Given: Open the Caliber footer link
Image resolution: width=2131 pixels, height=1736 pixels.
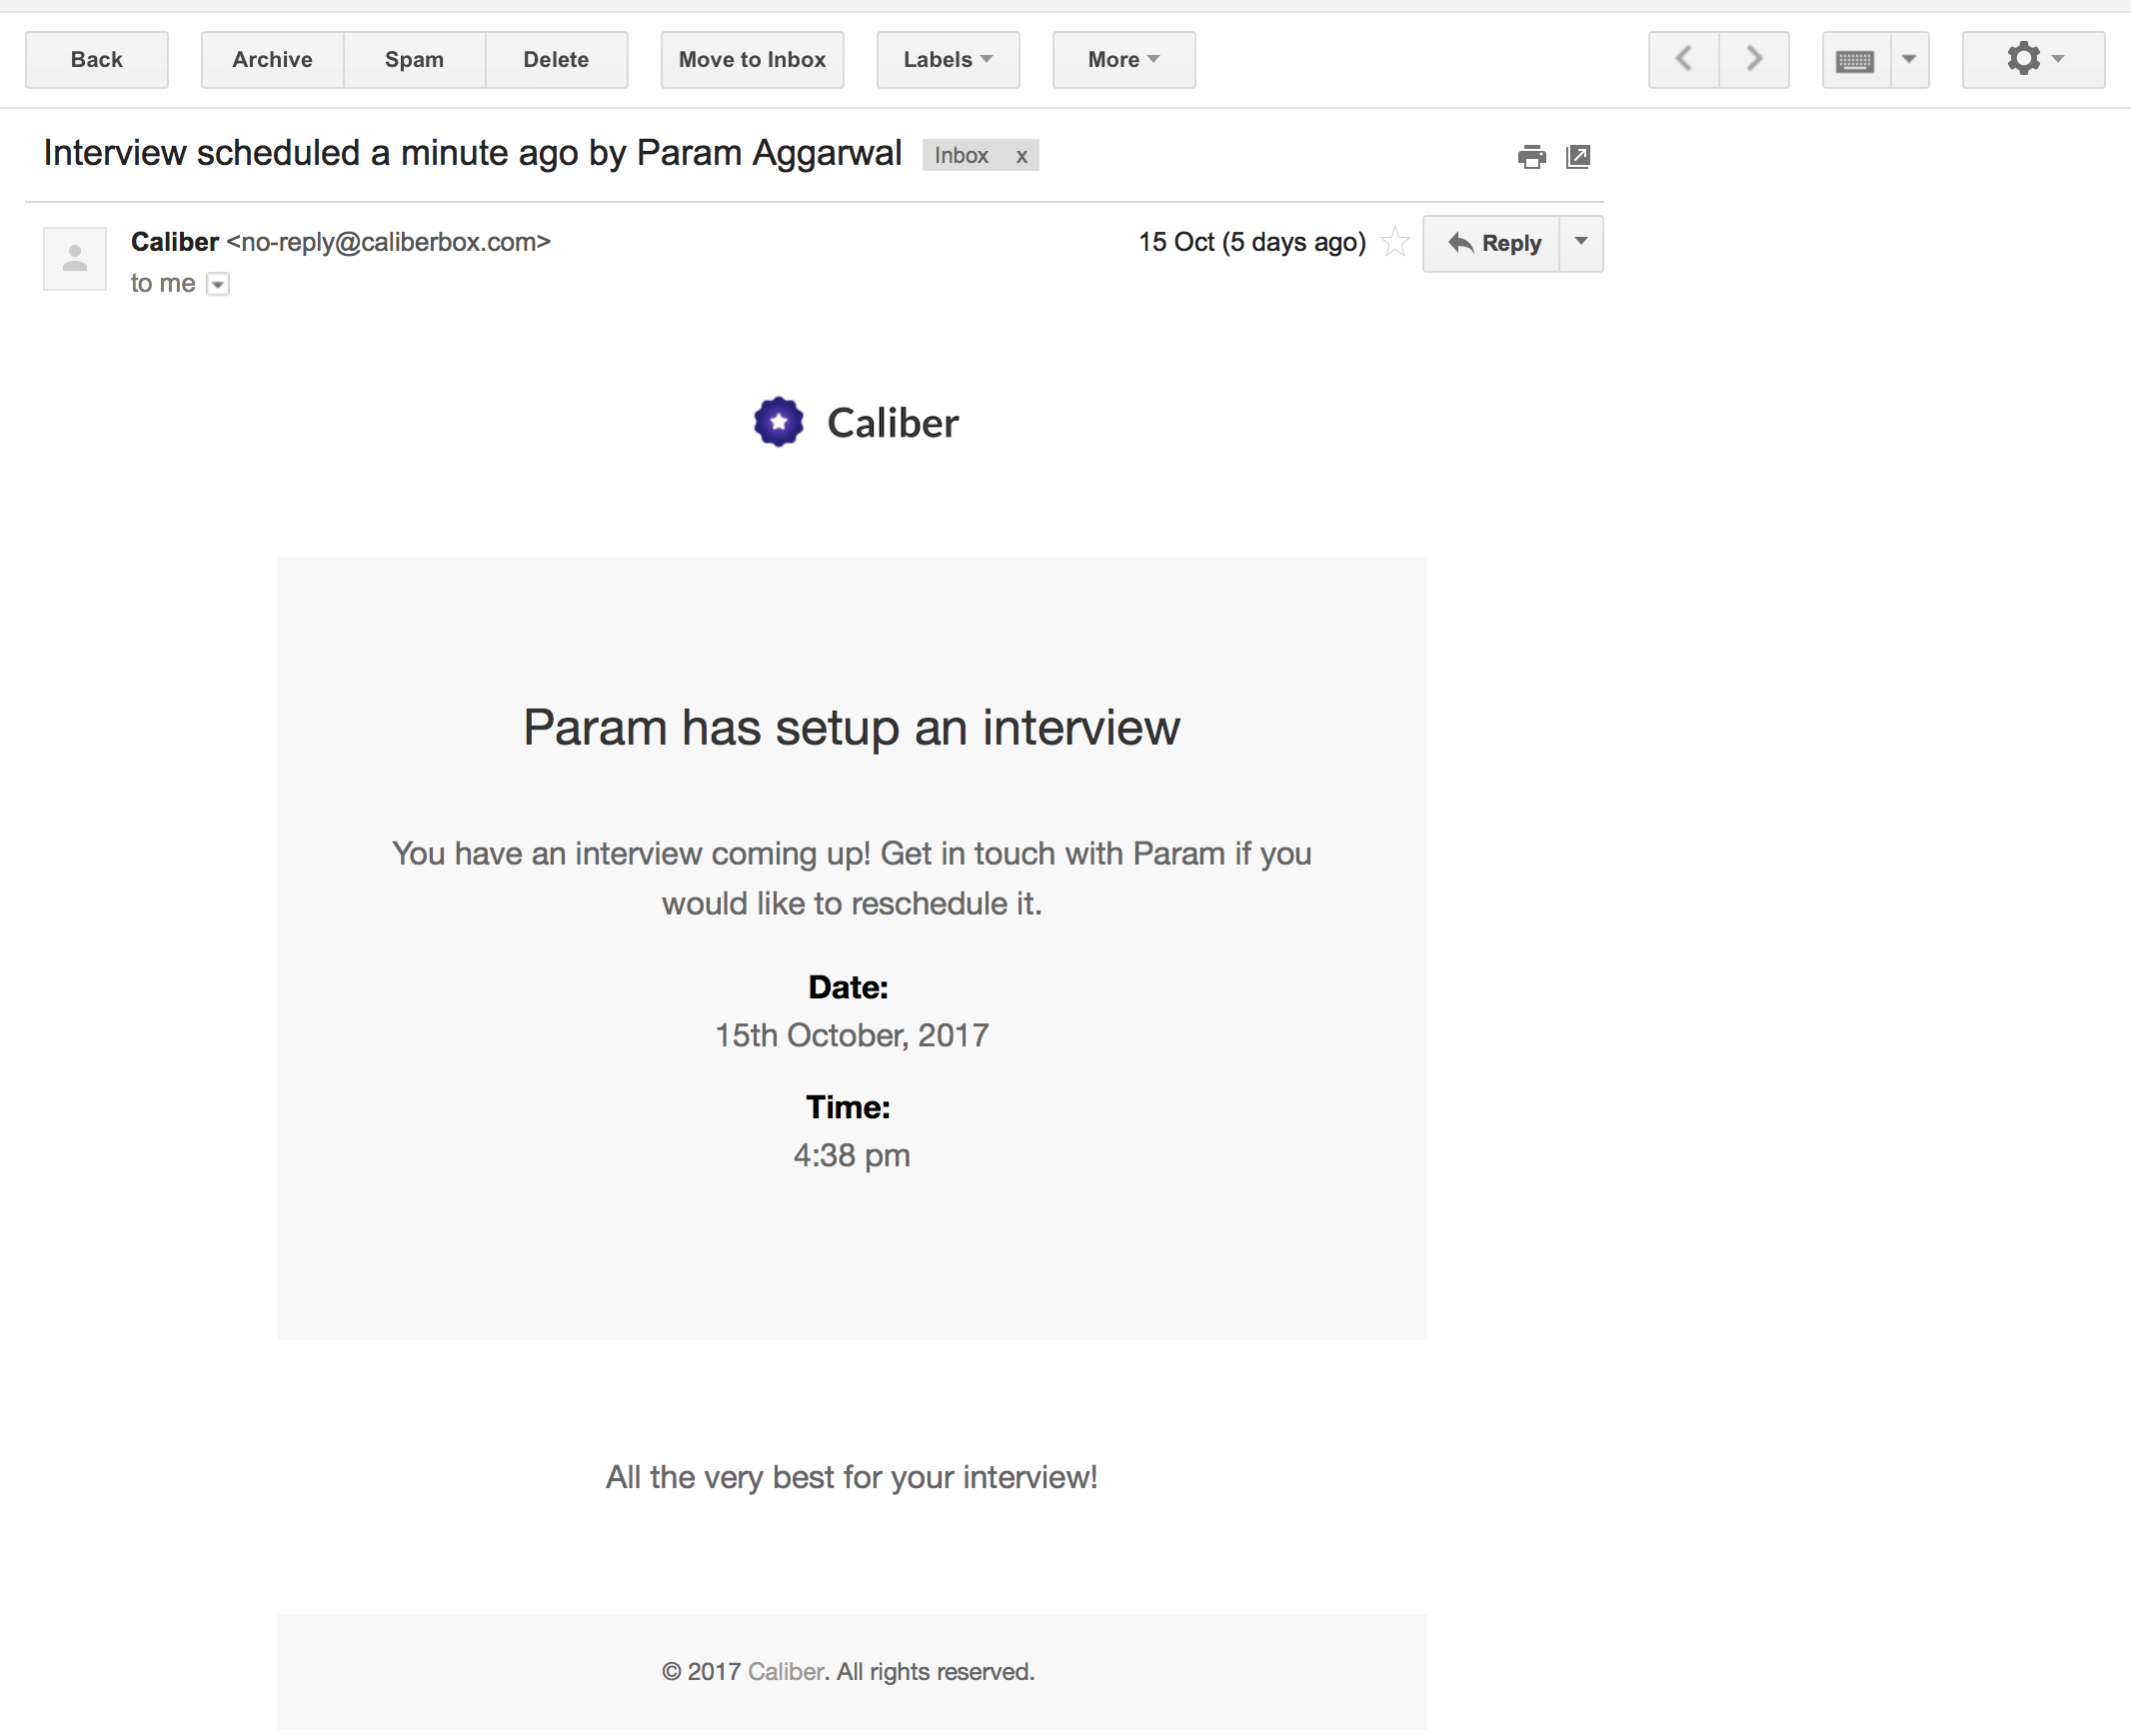Looking at the screenshot, I should coord(785,1671).
